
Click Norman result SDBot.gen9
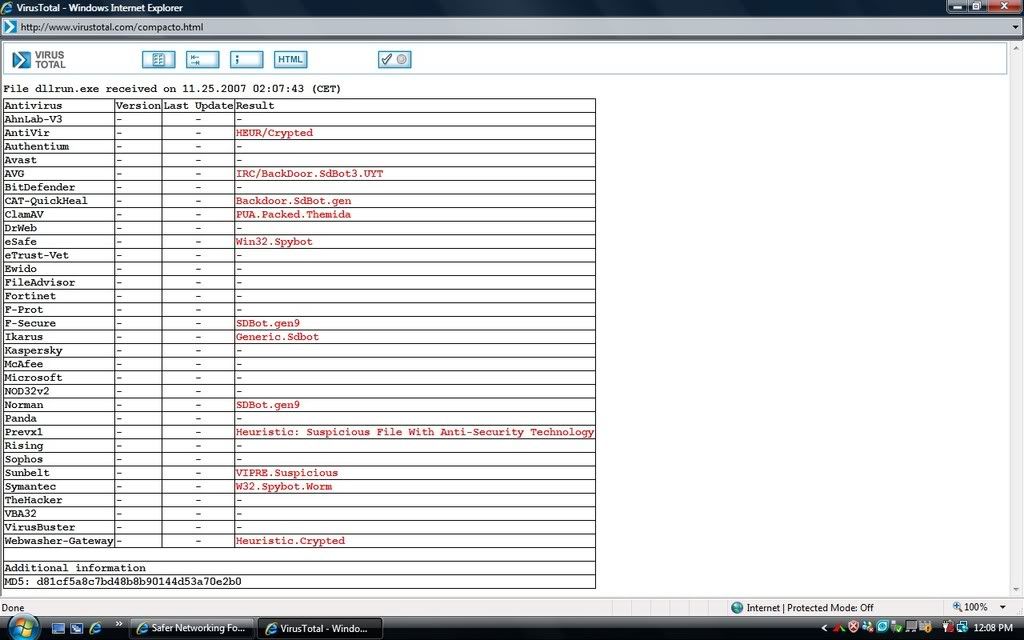(268, 405)
